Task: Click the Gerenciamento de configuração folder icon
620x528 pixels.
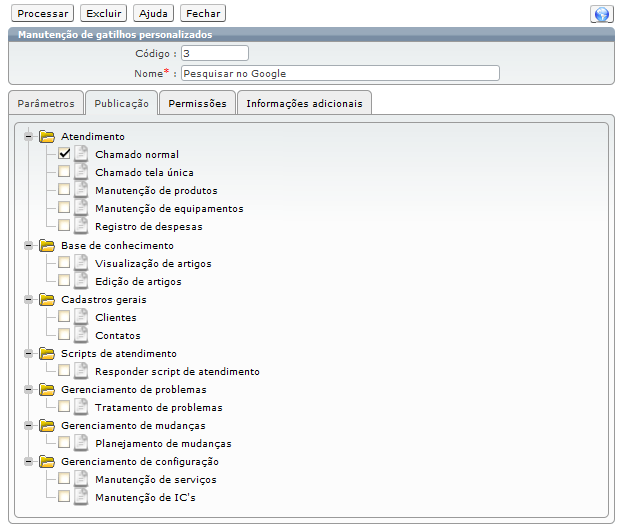Action: [x=47, y=462]
